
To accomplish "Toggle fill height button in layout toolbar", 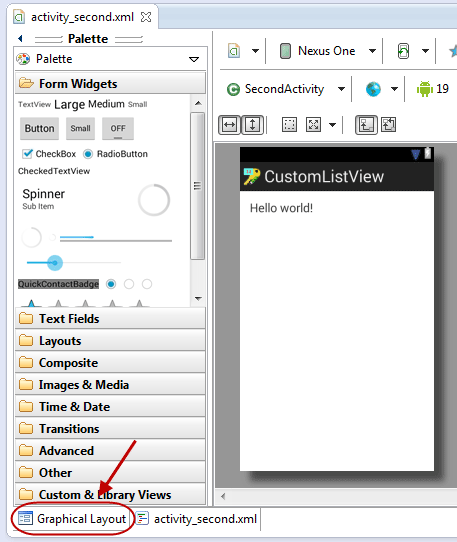I will (x=252, y=125).
